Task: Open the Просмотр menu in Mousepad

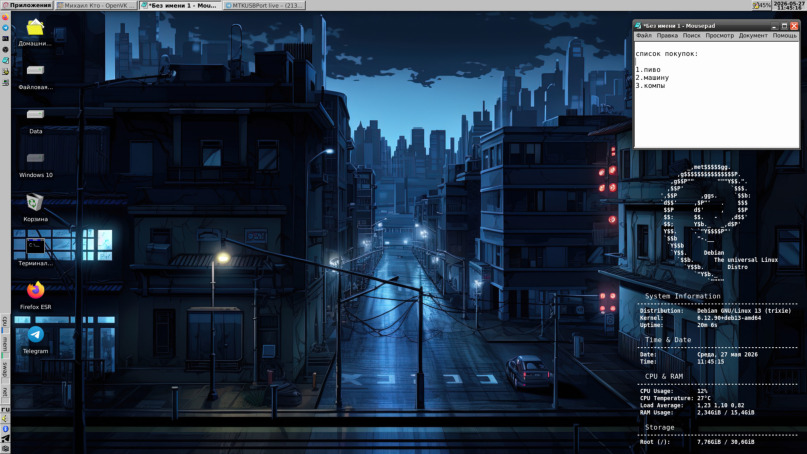Action: click(720, 36)
